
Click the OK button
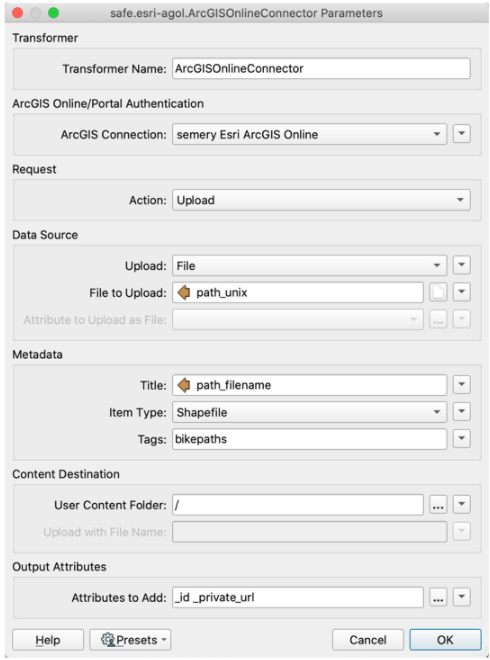coord(445,640)
